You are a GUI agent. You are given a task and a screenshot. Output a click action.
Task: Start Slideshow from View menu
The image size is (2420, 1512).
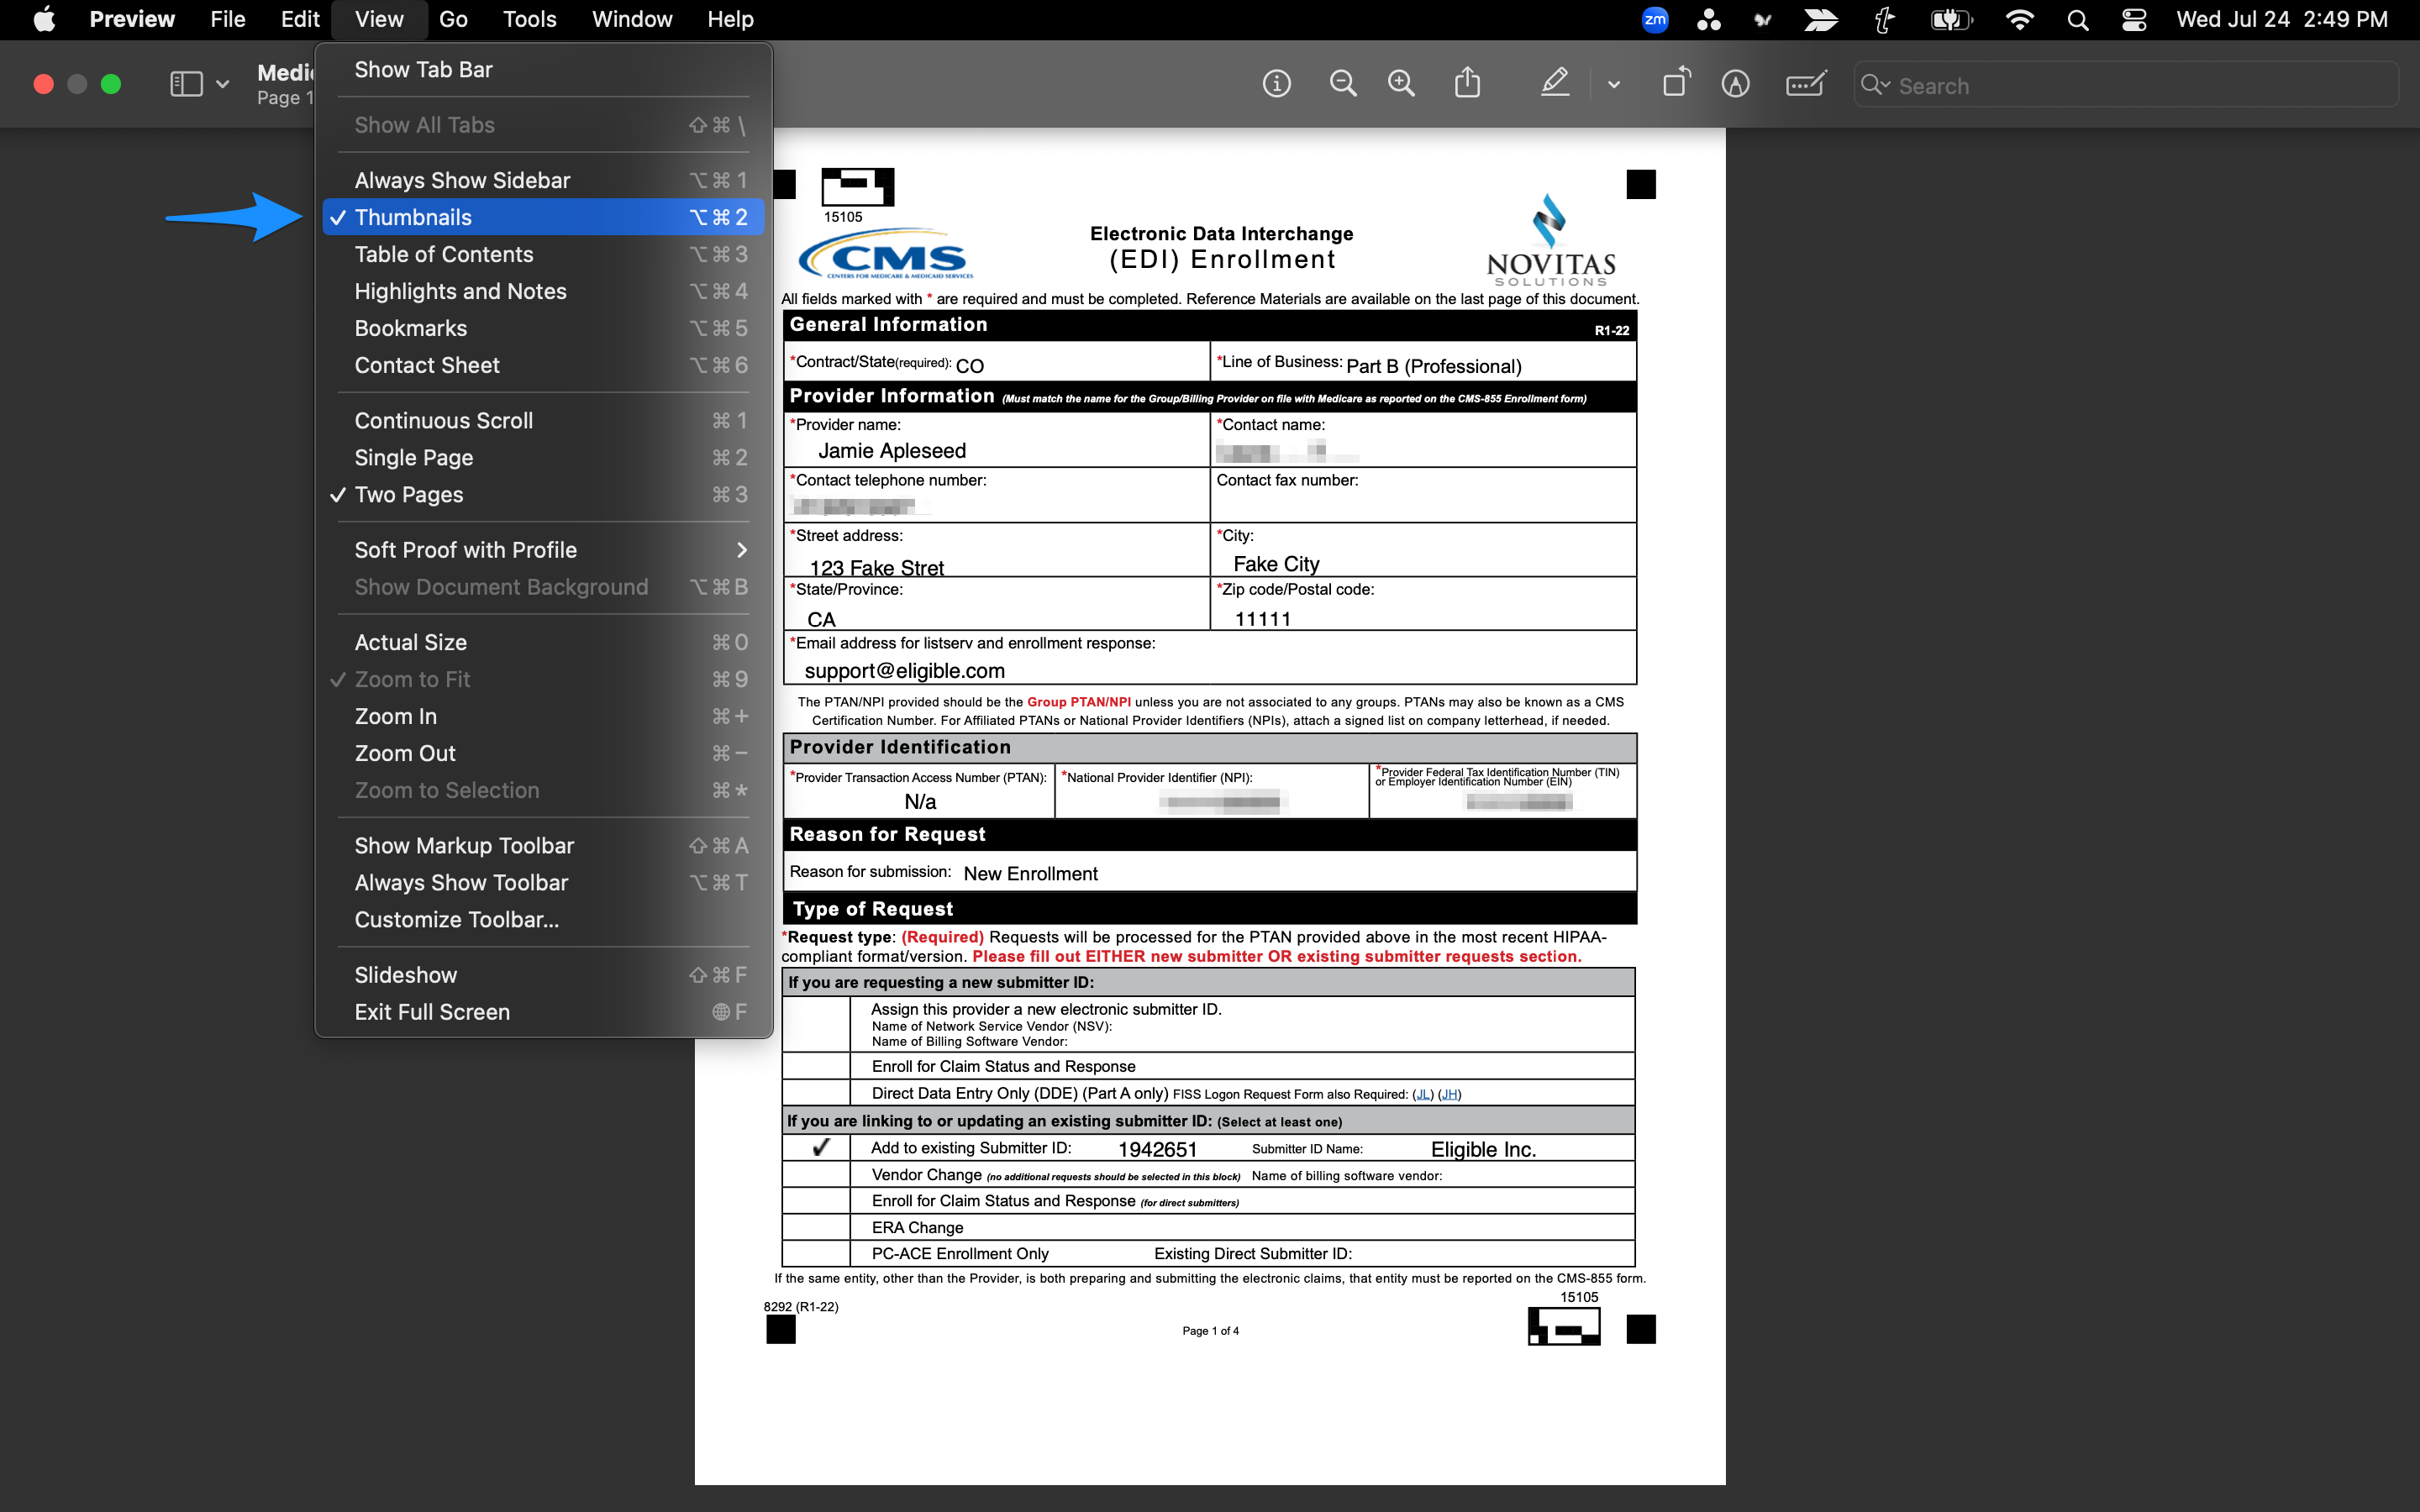coord(543,975)
